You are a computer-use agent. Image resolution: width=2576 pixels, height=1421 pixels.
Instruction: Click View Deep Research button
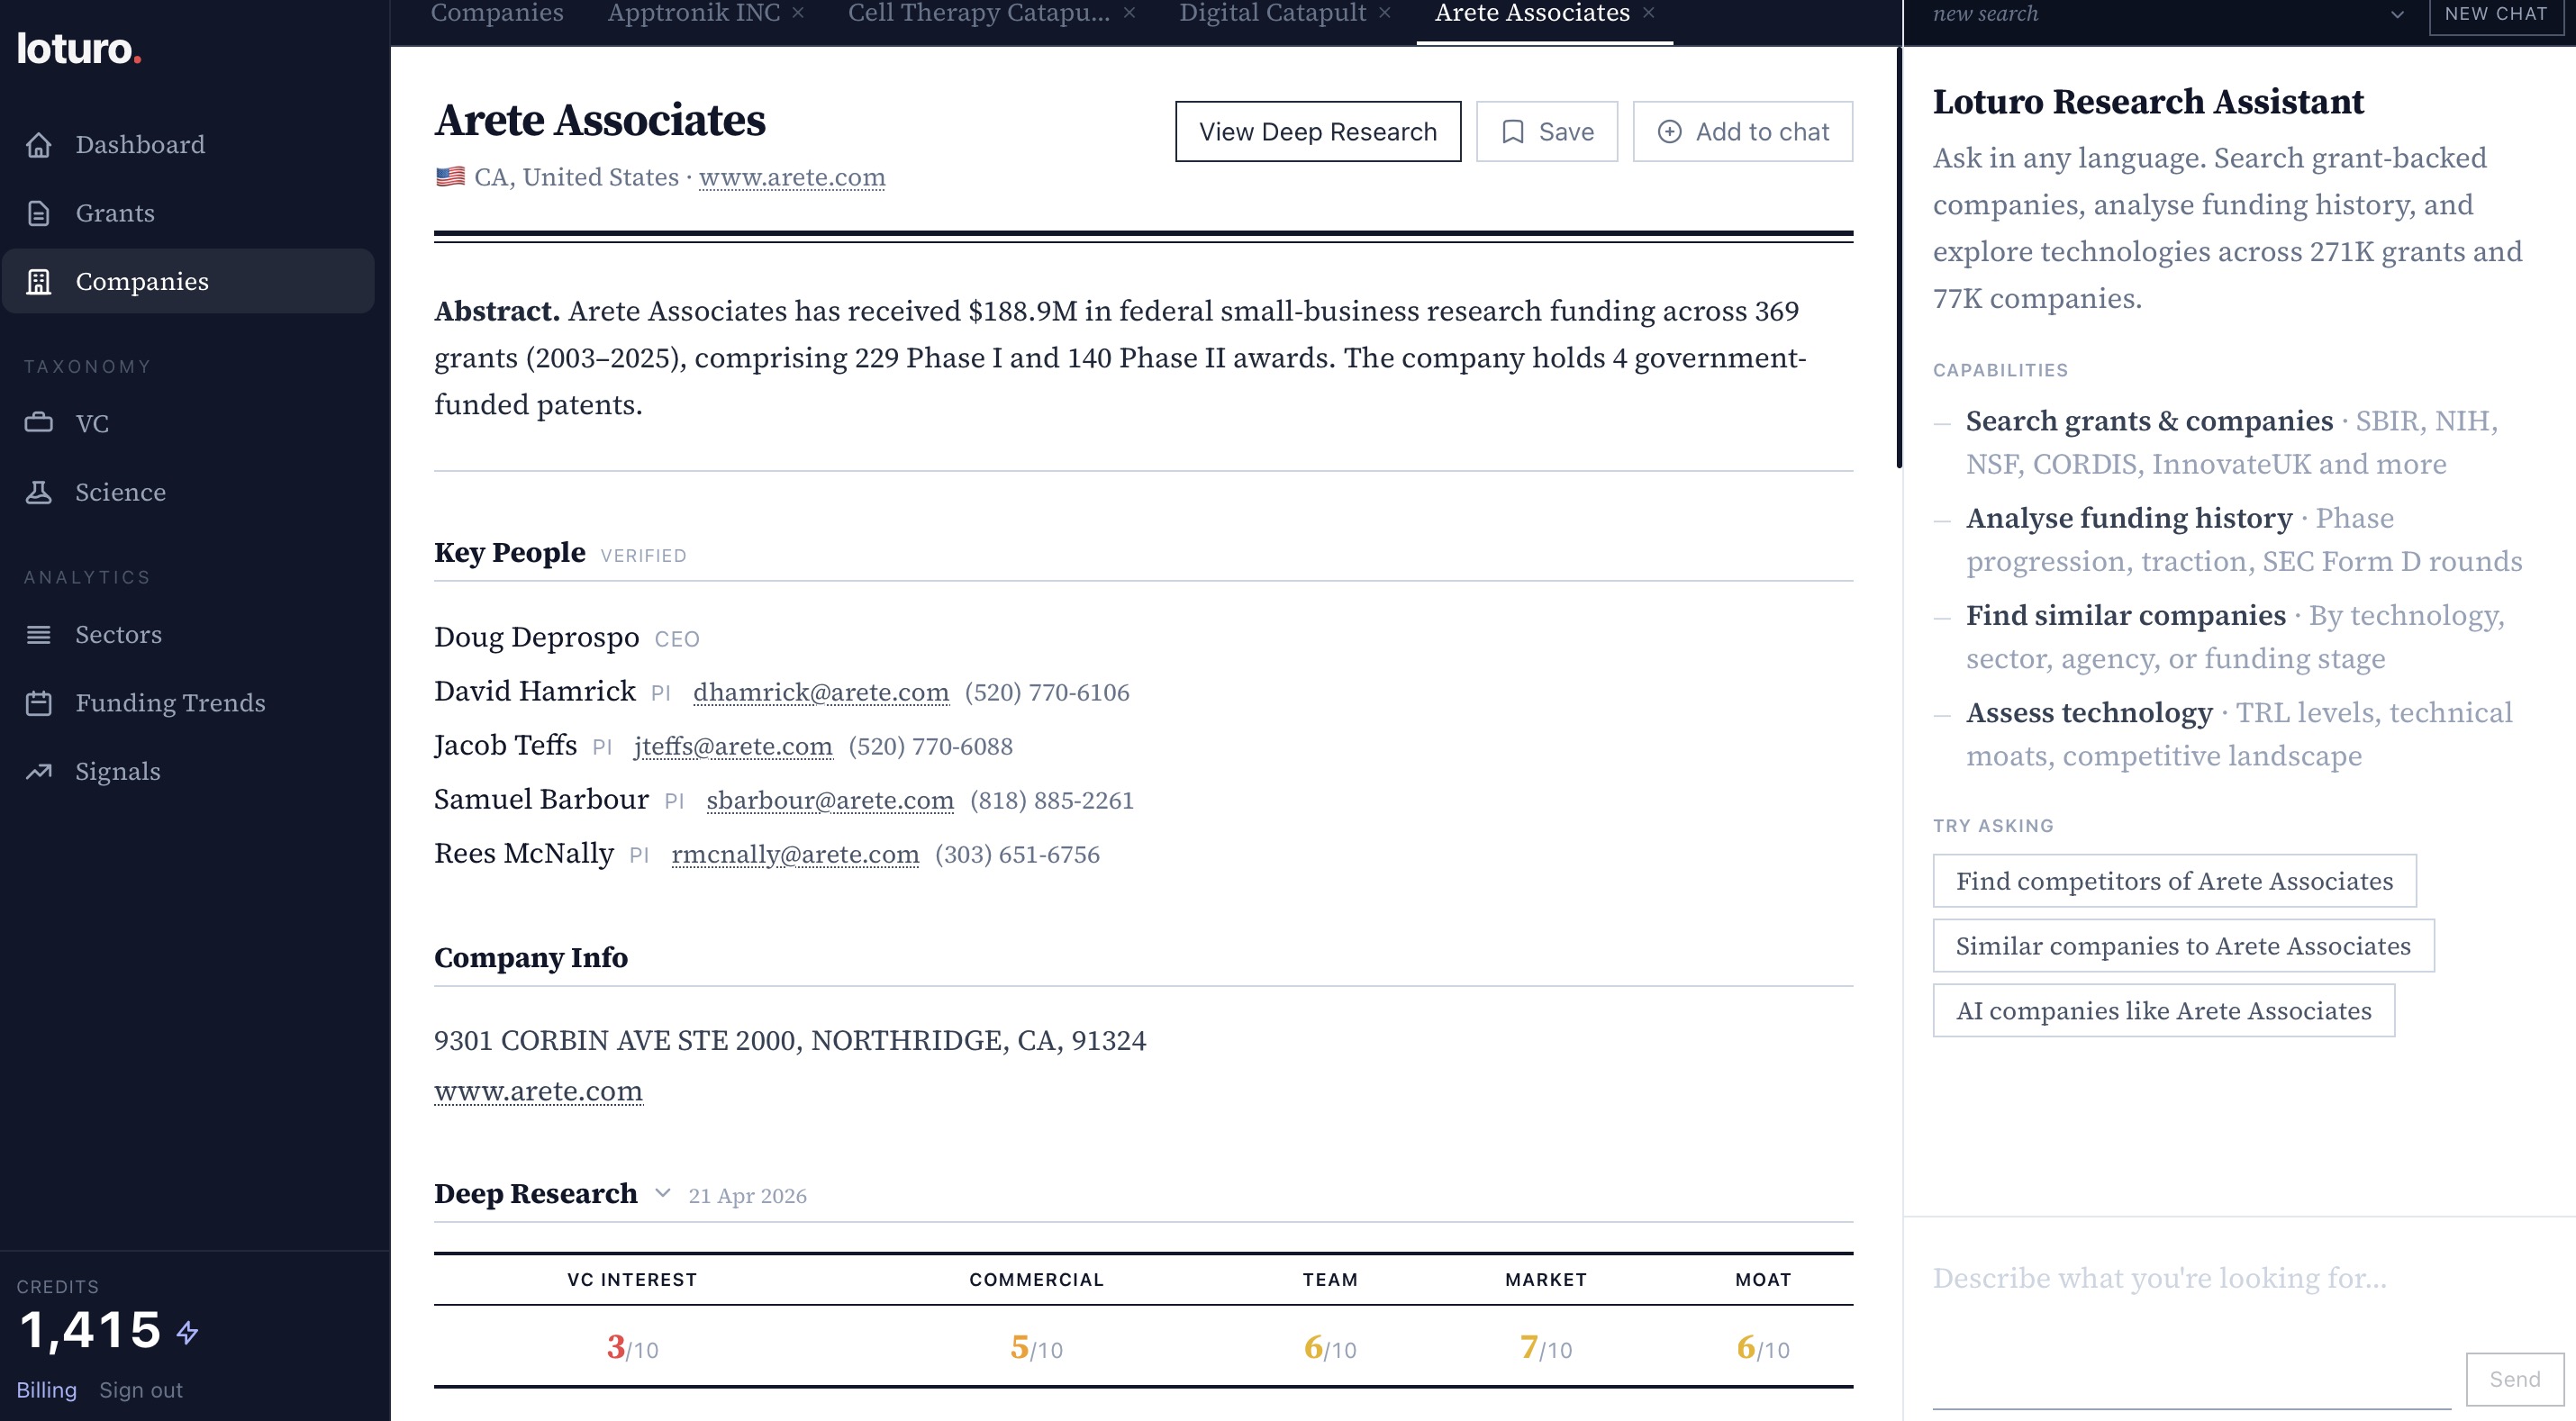[1317, 132]
